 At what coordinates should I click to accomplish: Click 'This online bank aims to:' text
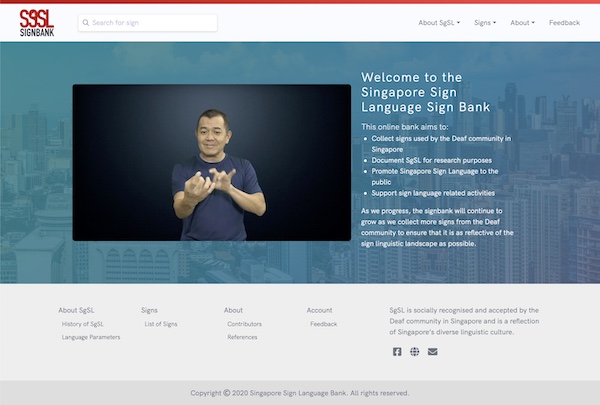tap(404, 127)
